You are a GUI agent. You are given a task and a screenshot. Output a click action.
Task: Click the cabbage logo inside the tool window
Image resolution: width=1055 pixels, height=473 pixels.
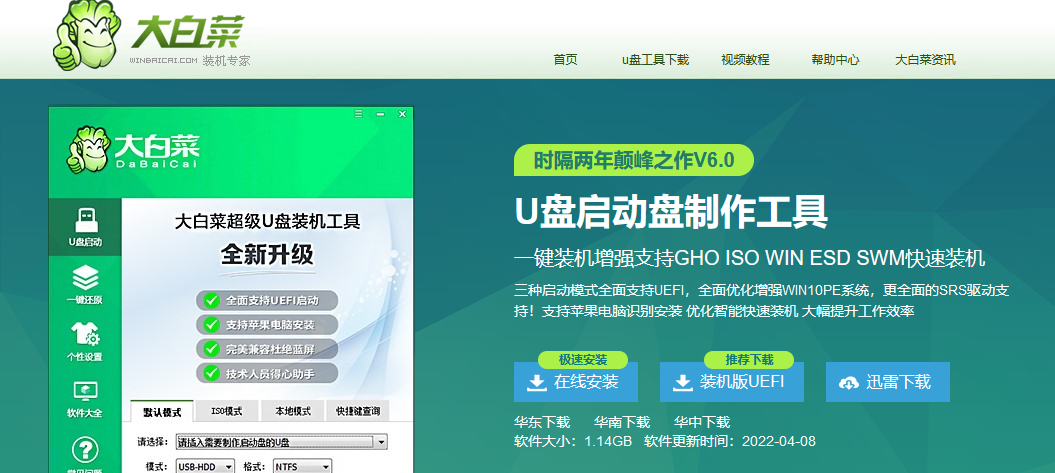point(88,149)
